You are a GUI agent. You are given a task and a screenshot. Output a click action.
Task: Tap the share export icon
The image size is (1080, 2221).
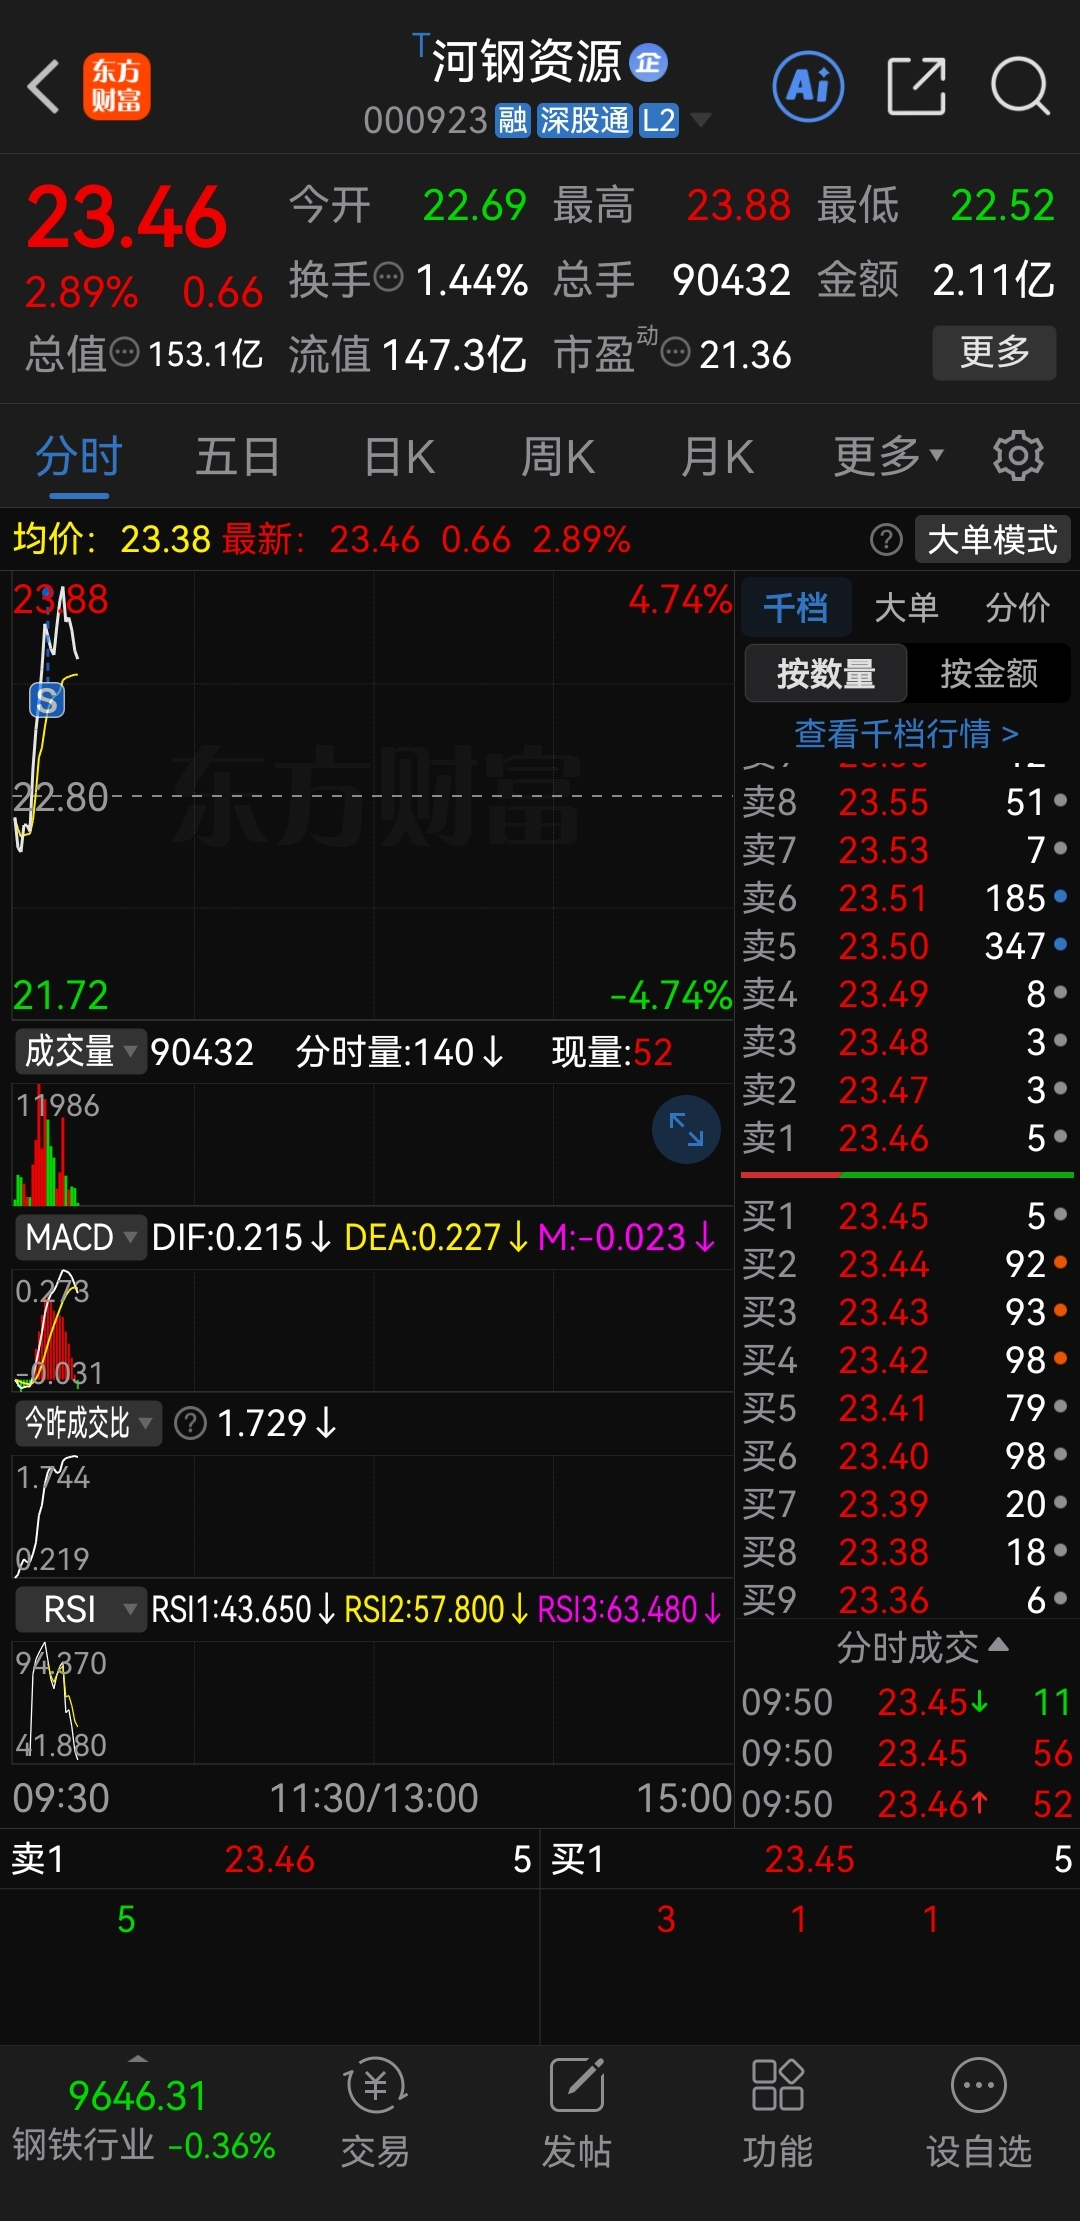pos(916,86)
